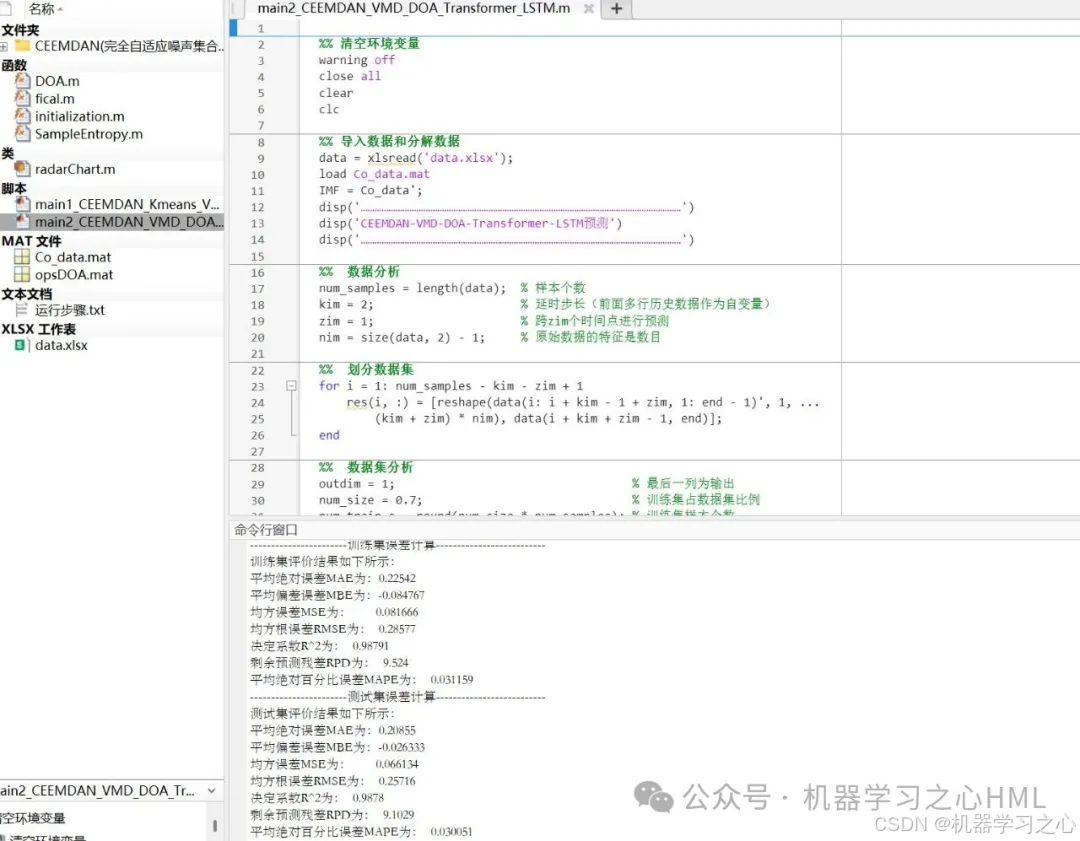
Task: Select data.xlsx file name
Action: coord(61,345)
